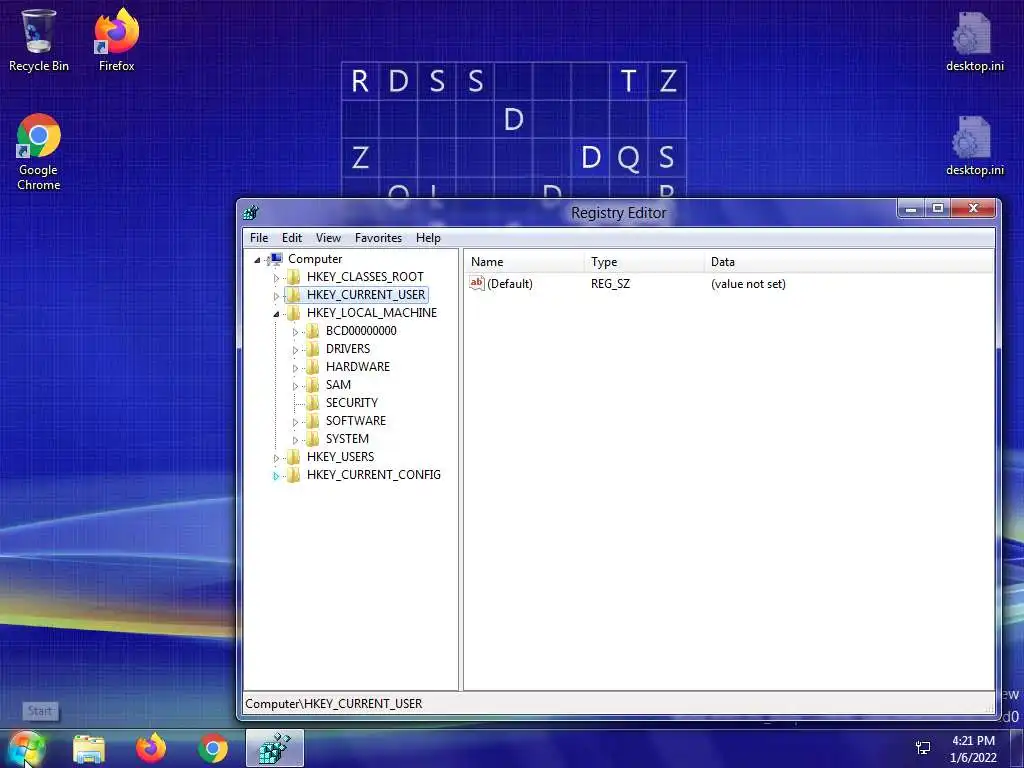Open the Edit menu
The width and height of the screenshot is (1024, 768).
pyautogui.click(x=291, y=238)
